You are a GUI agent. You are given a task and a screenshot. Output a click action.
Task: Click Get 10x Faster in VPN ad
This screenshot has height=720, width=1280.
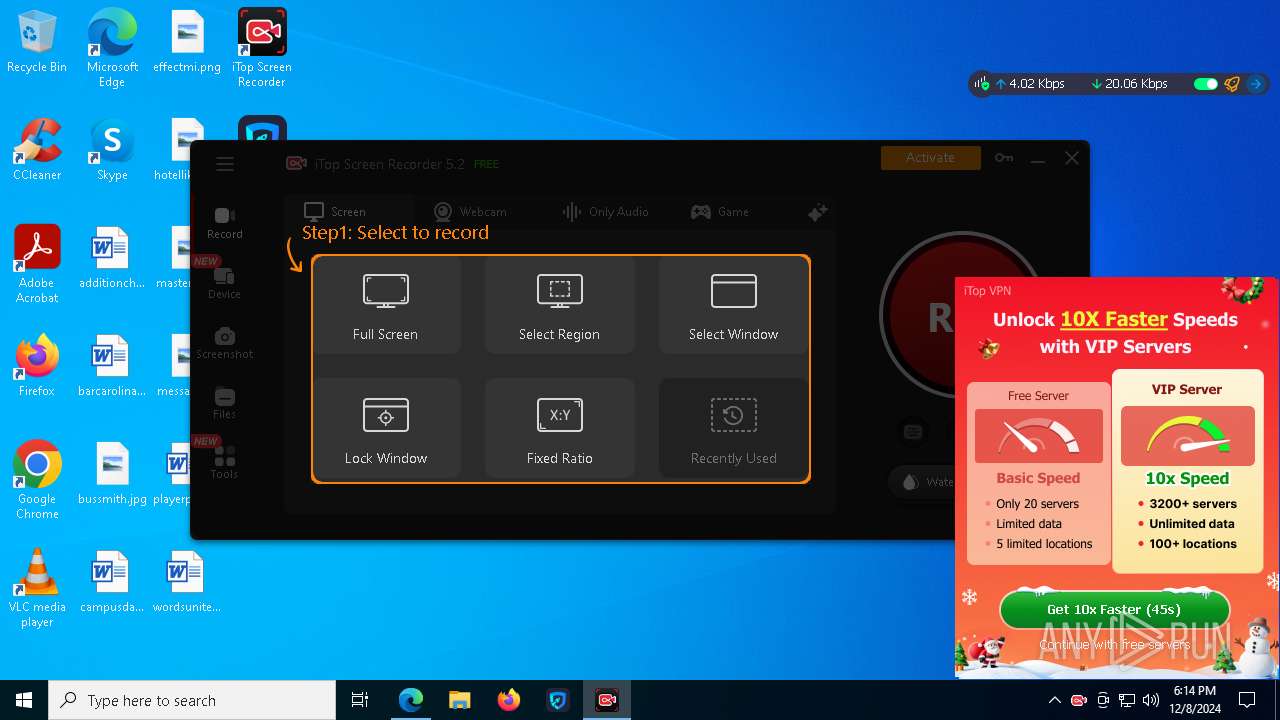point(1114,609)
